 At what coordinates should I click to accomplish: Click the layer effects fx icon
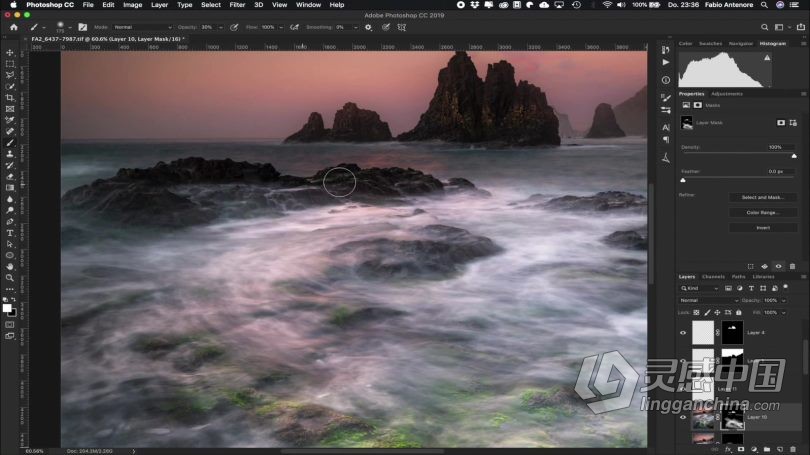coord(728,449)
